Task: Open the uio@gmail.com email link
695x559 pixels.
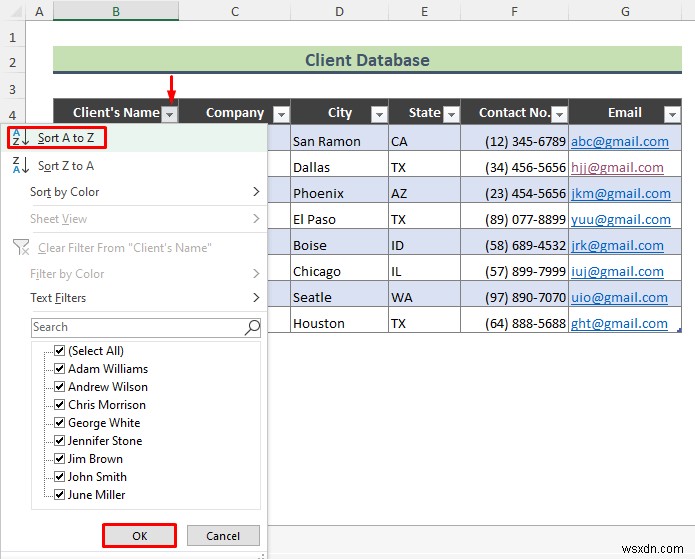Action: coord(619,297)
